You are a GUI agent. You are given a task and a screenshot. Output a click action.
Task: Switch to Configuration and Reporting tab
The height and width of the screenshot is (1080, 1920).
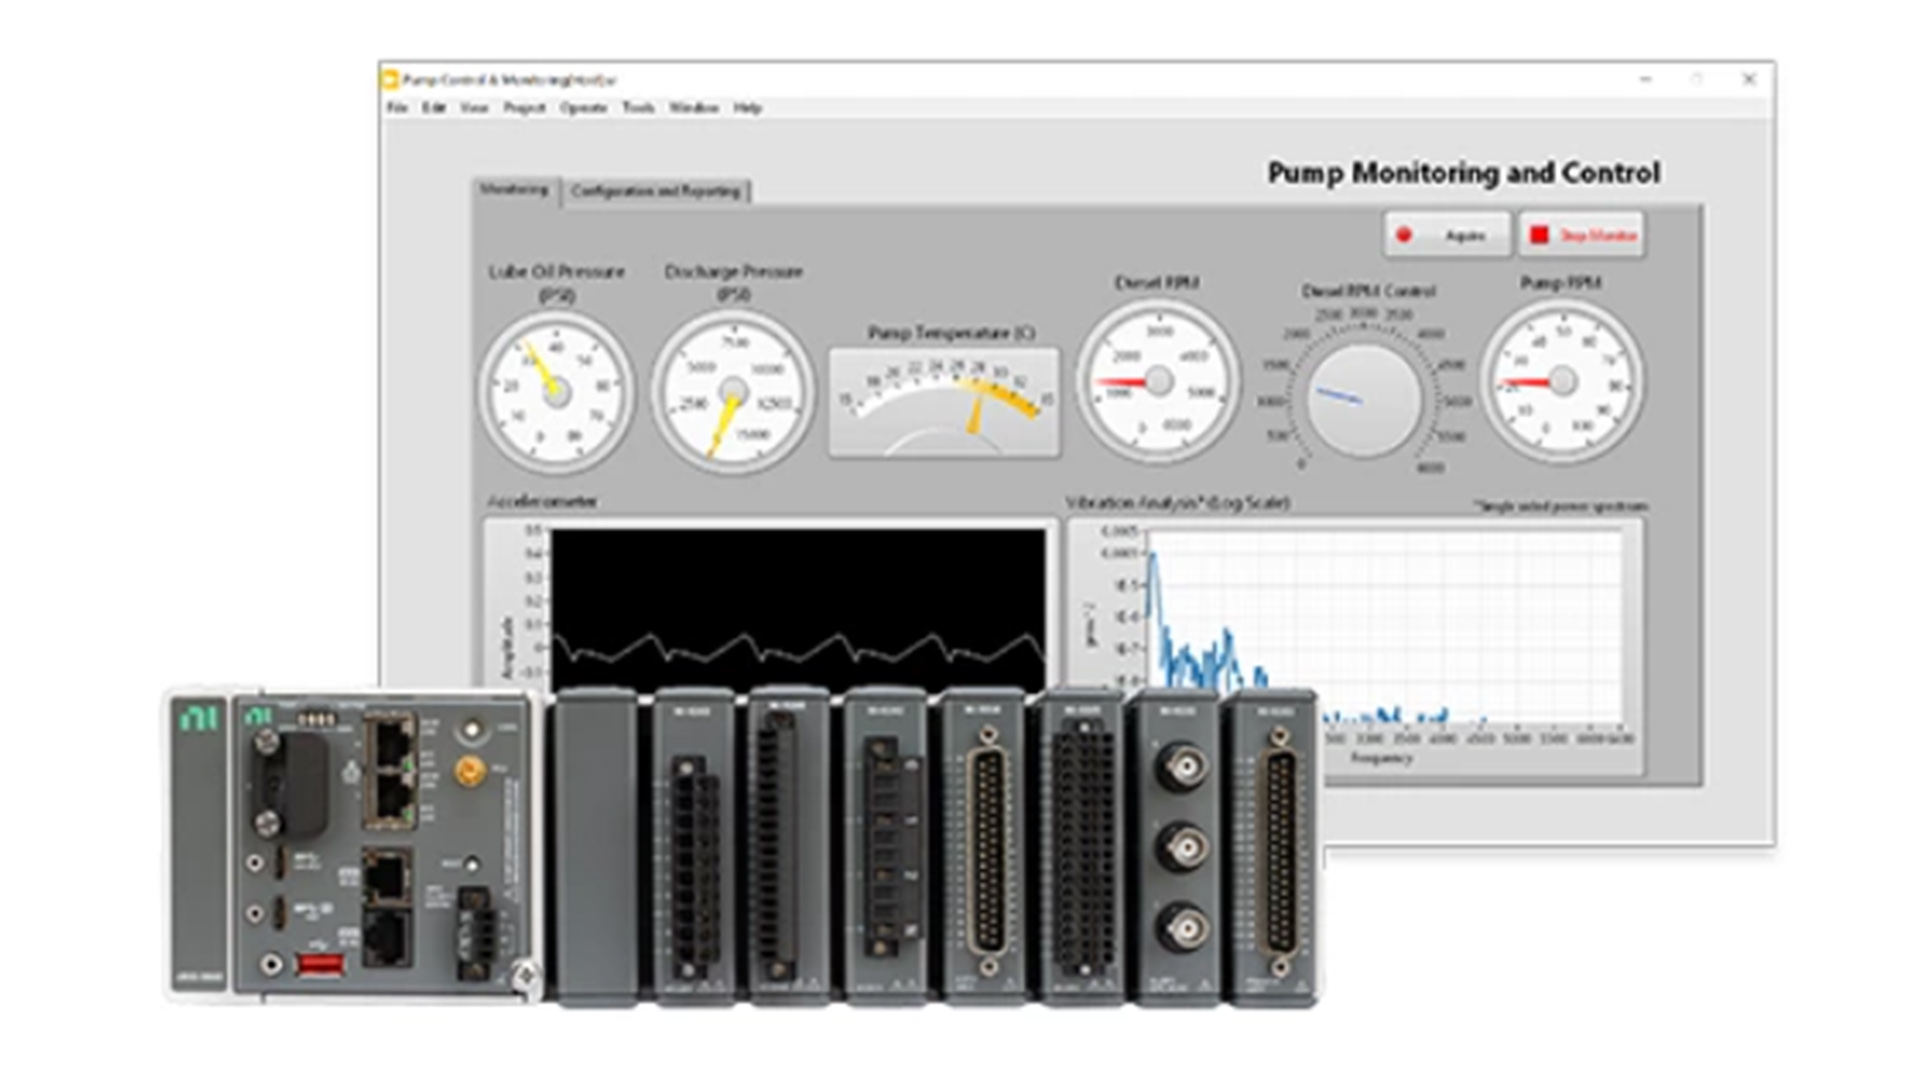[x=656, y=191]
